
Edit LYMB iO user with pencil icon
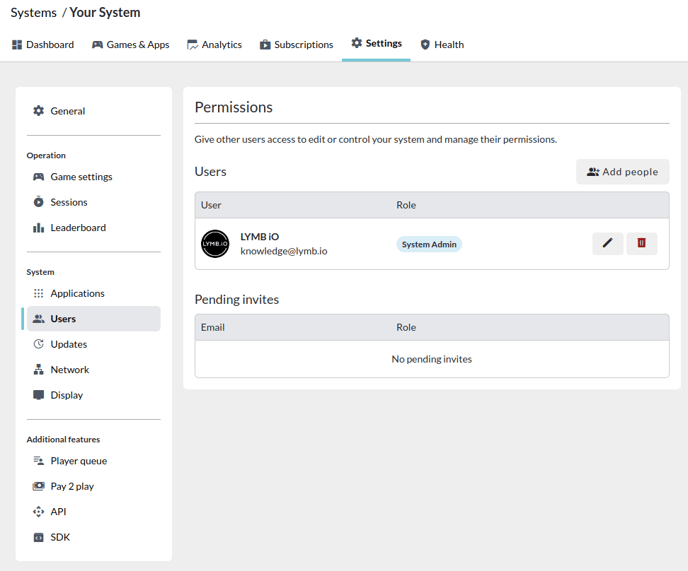608,244
